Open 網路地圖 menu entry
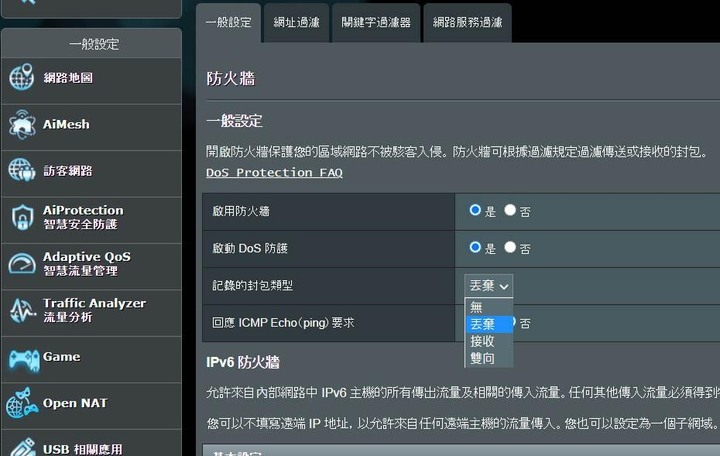The image size is (720, 456). click(91, 80)
